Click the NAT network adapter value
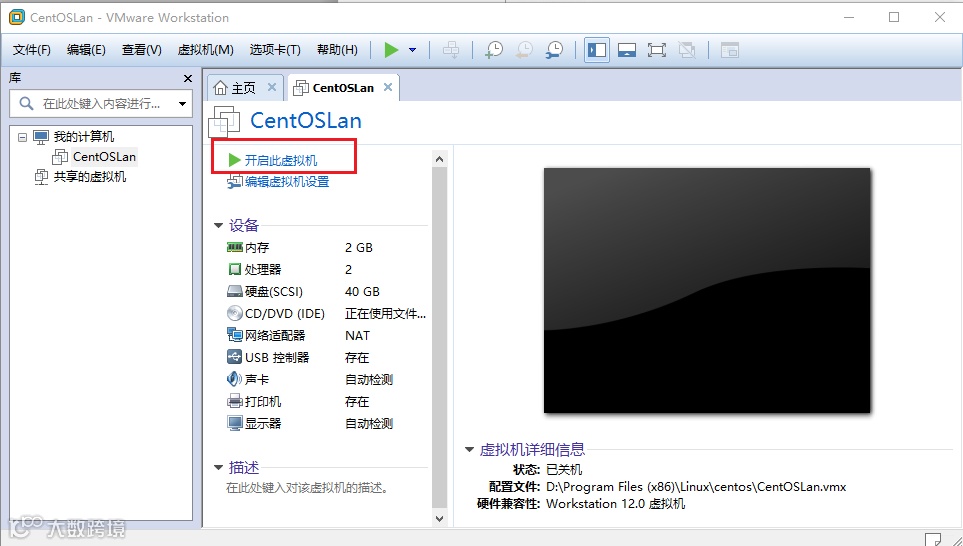Viewport: 963px width, 546px height. tap(357, 336)
